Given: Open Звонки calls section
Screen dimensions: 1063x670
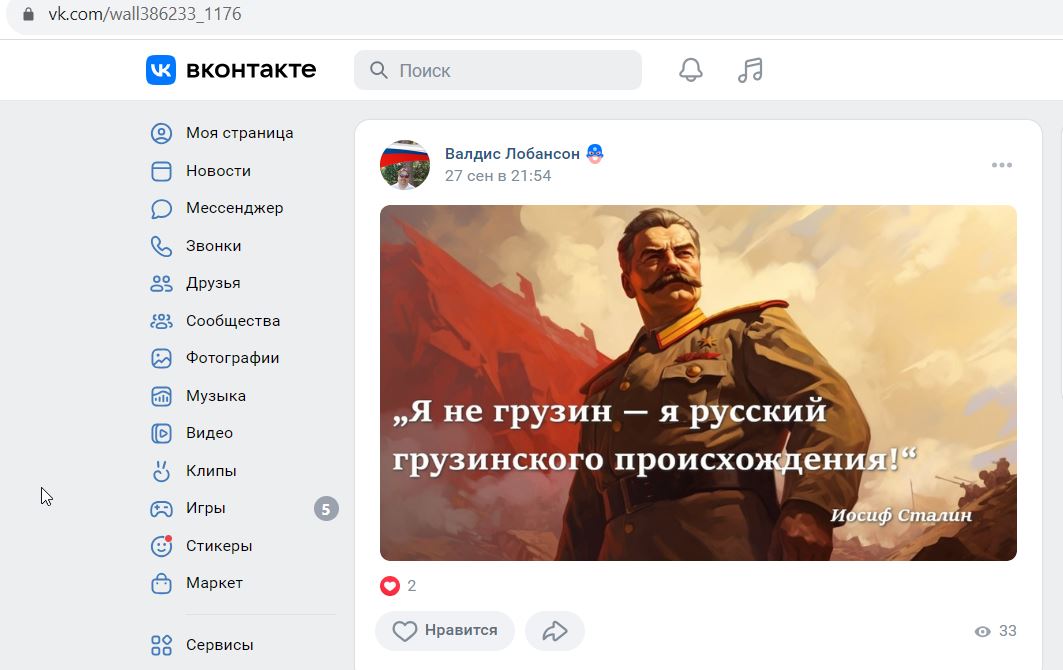Looking at the screenshot, I should tap(196, 246).
